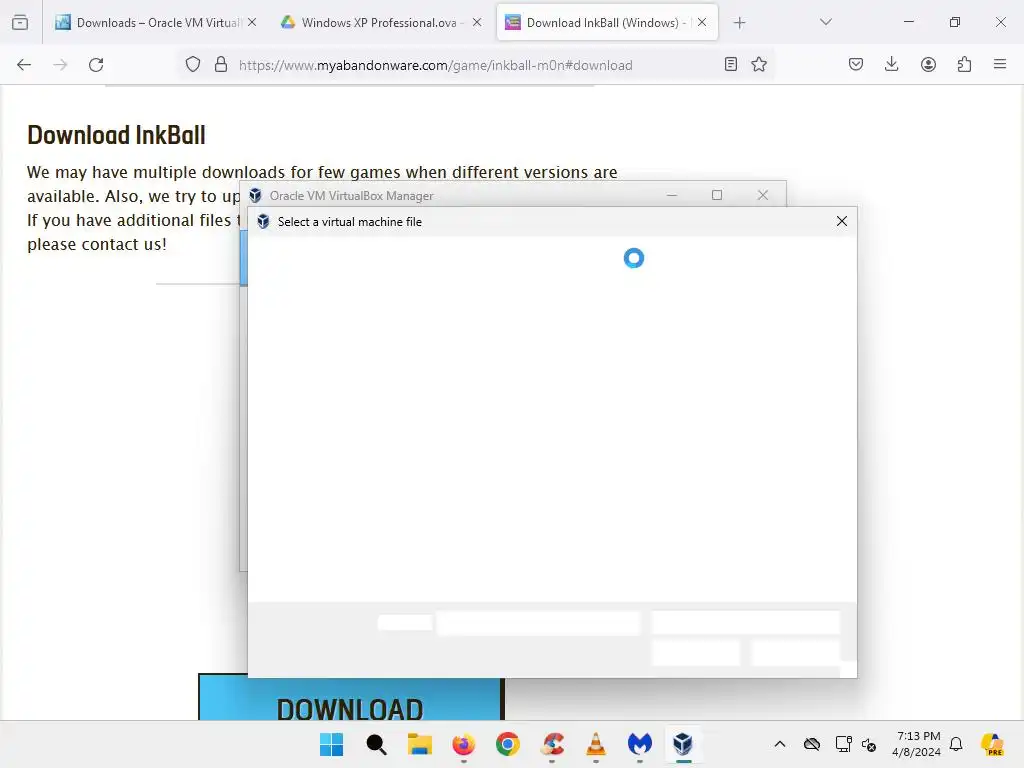
Task: Switch to Windows XP Professional.ova tab
Action: [381, 23]
